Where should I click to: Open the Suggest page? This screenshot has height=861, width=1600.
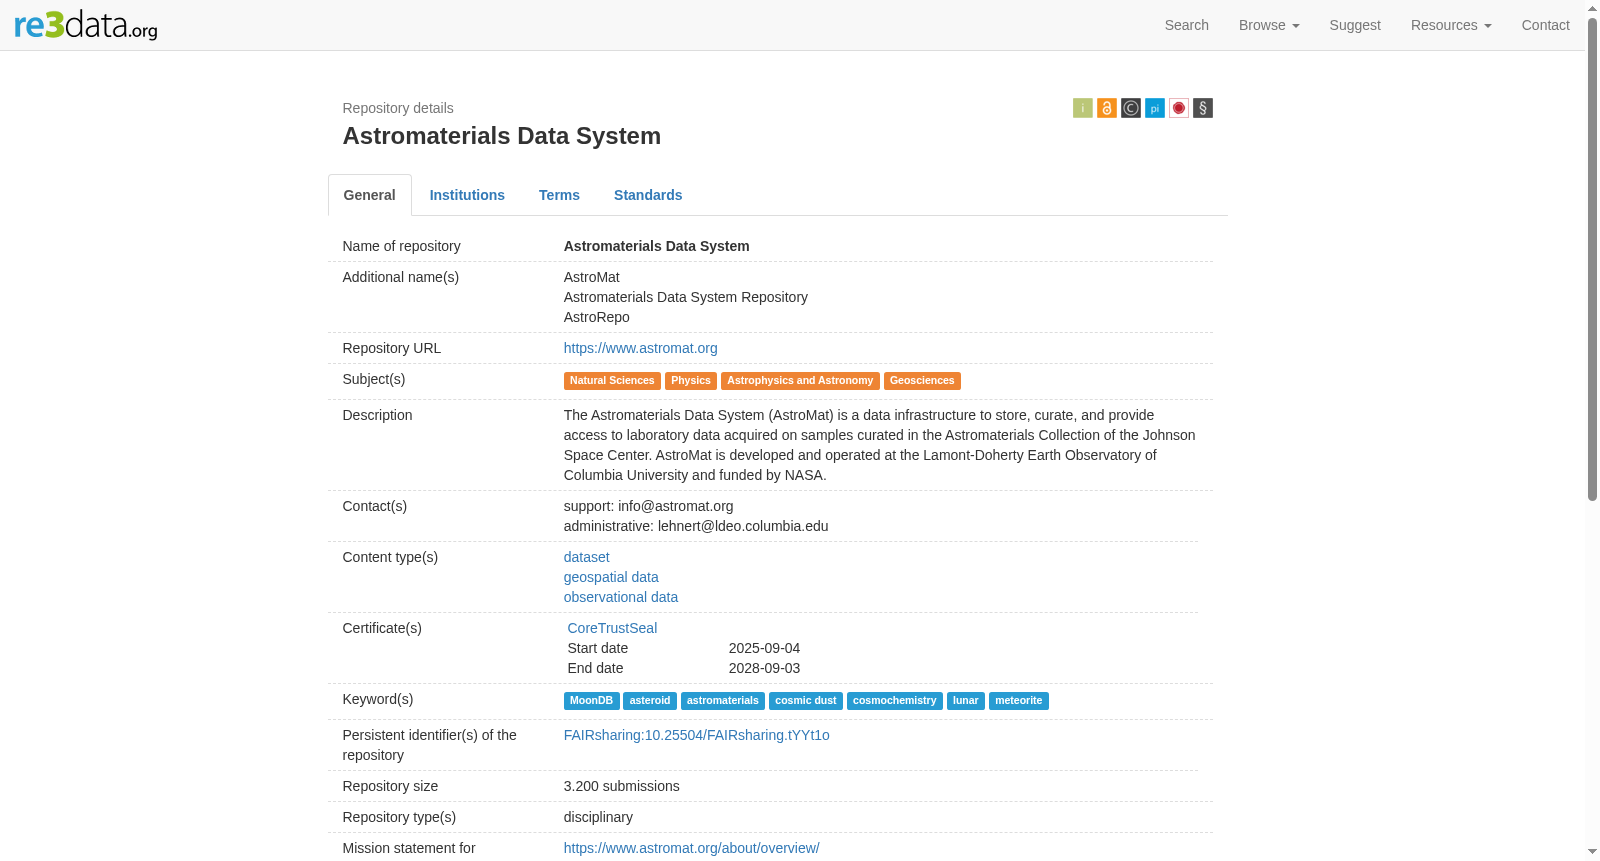coord(1355,25)
